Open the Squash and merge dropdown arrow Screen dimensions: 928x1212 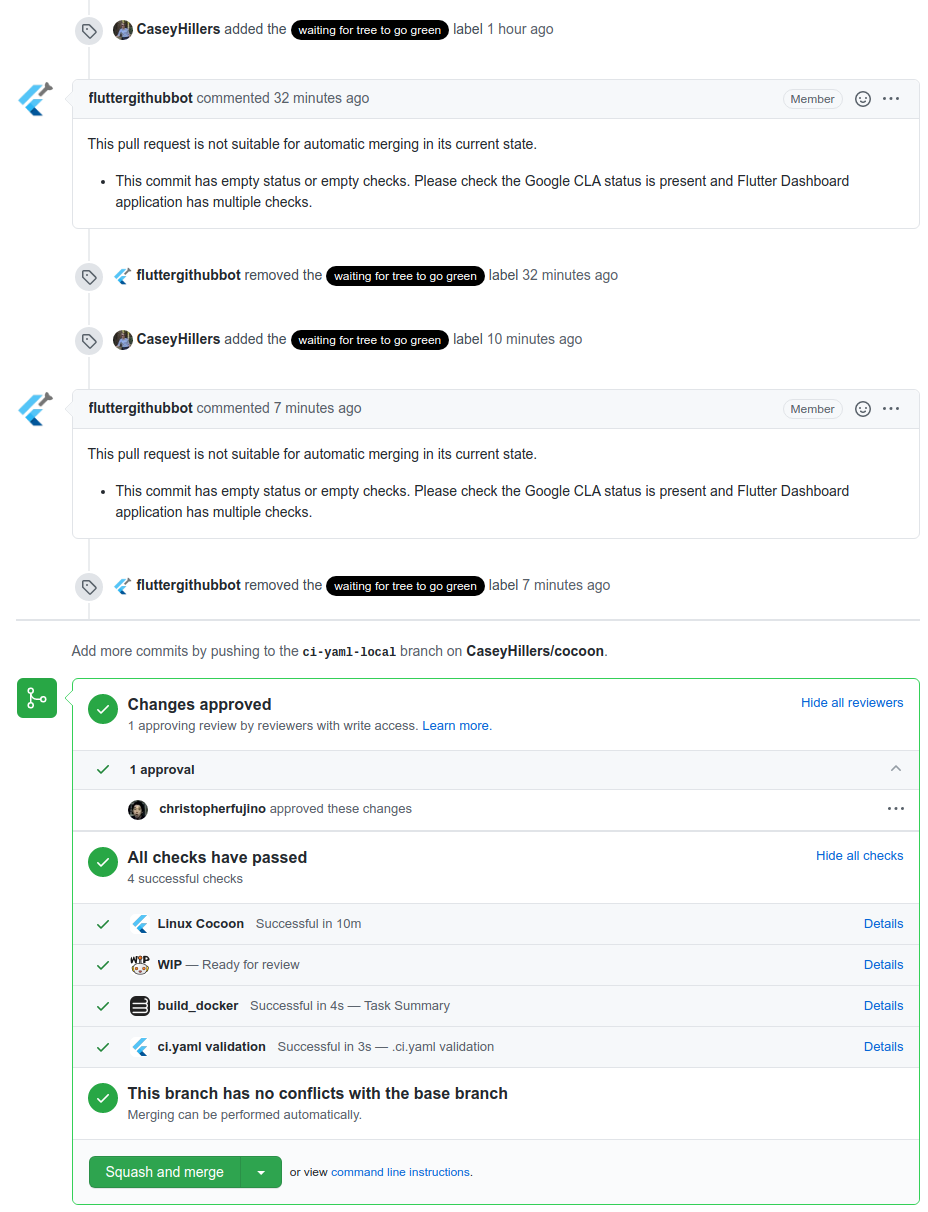pos(262,1171)
